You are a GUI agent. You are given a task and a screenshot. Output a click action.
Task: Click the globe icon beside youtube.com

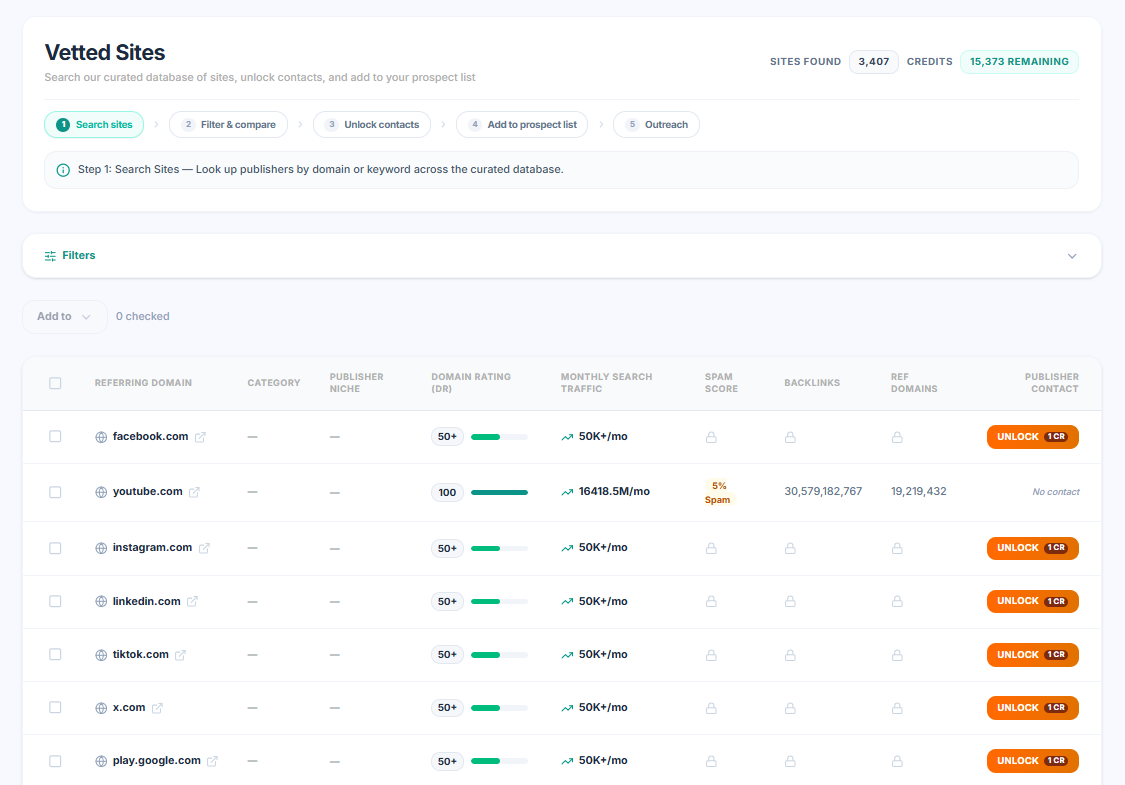tap(101, 492)
